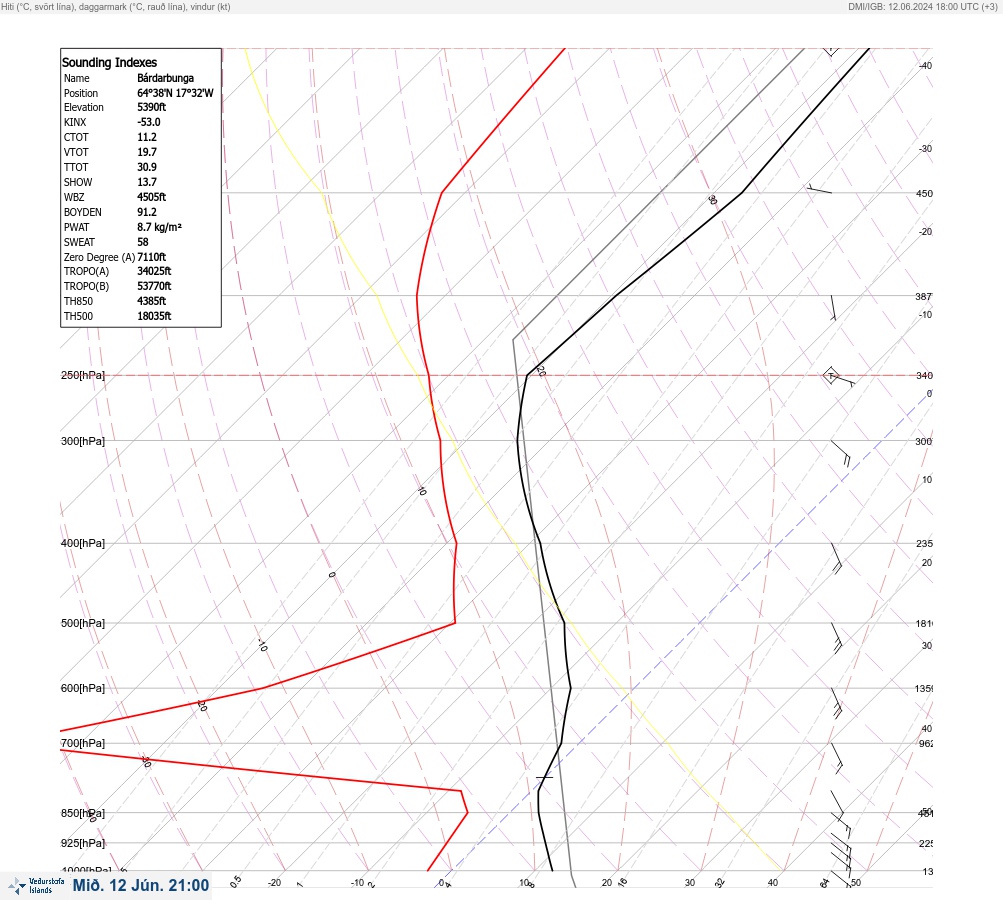1003x900 pixels.
Task: Click the '925[hPa]' pressure label
Action: pos(83,843)
